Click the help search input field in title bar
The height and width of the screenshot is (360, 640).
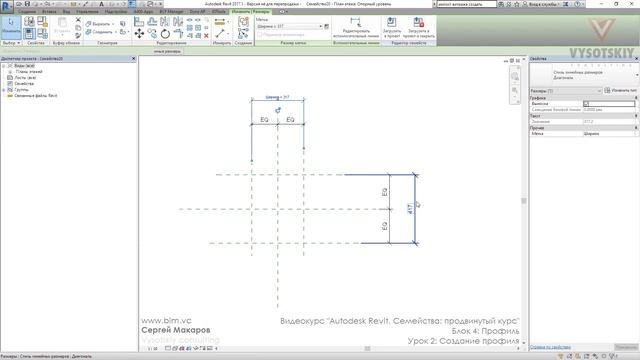[x=466, y=4]
